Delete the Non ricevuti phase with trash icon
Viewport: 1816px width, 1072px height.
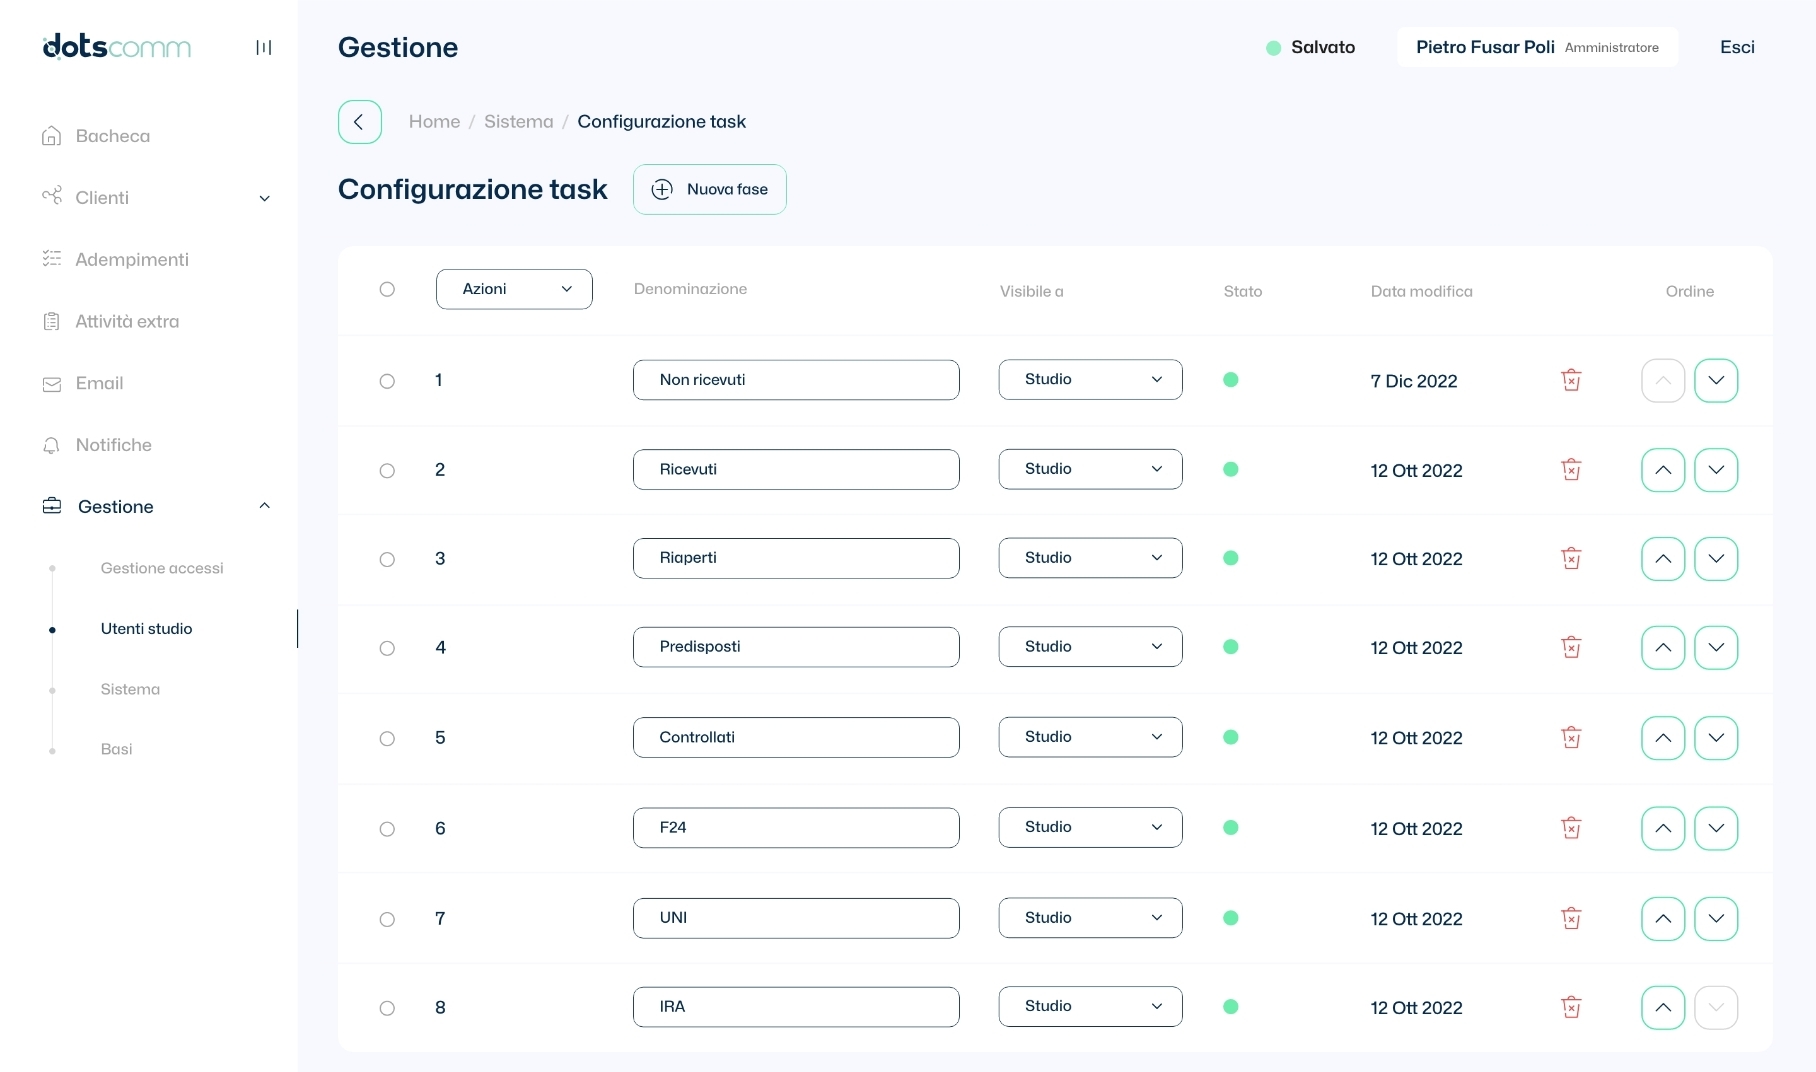[1571, 380]
